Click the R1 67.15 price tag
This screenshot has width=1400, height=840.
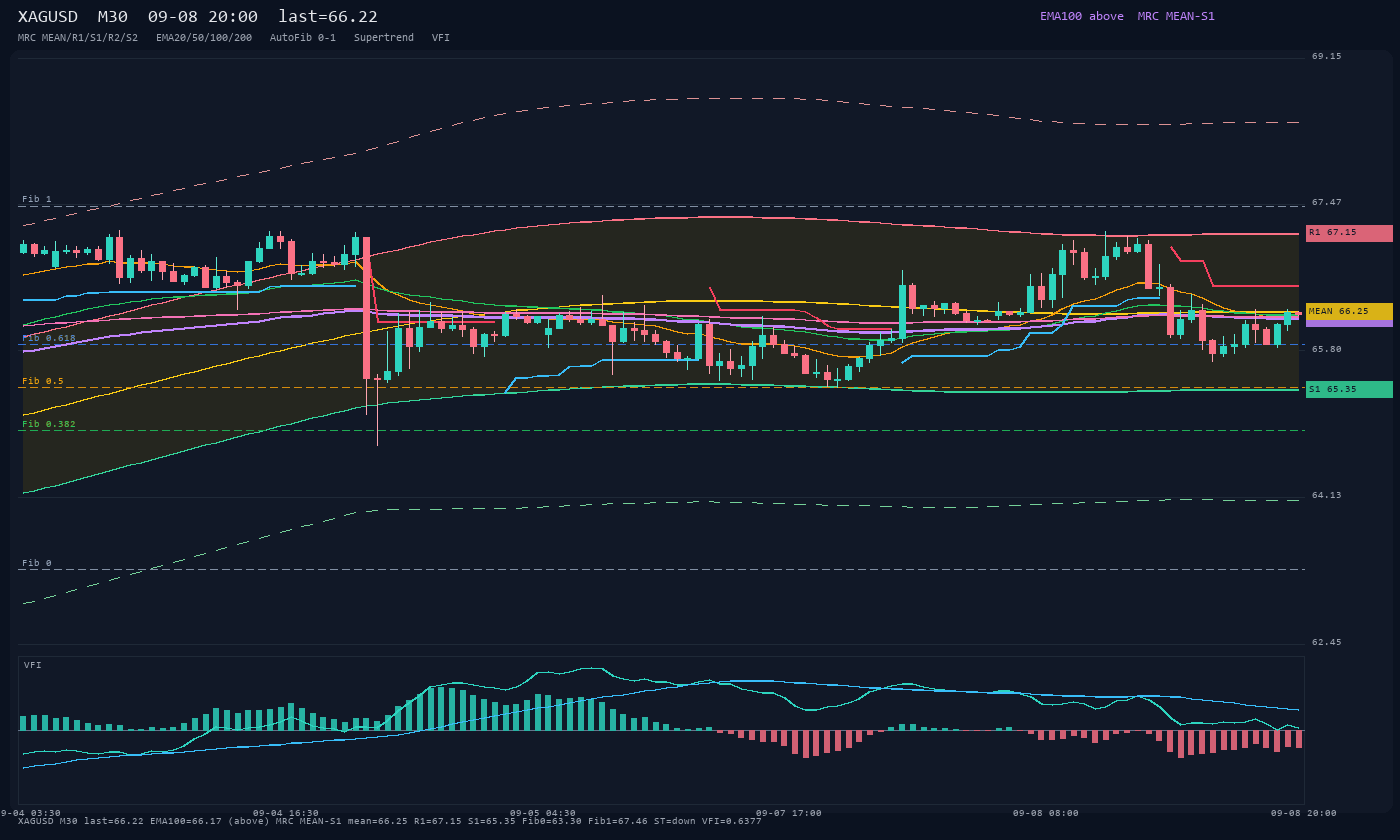click(x=1349, y=233)
